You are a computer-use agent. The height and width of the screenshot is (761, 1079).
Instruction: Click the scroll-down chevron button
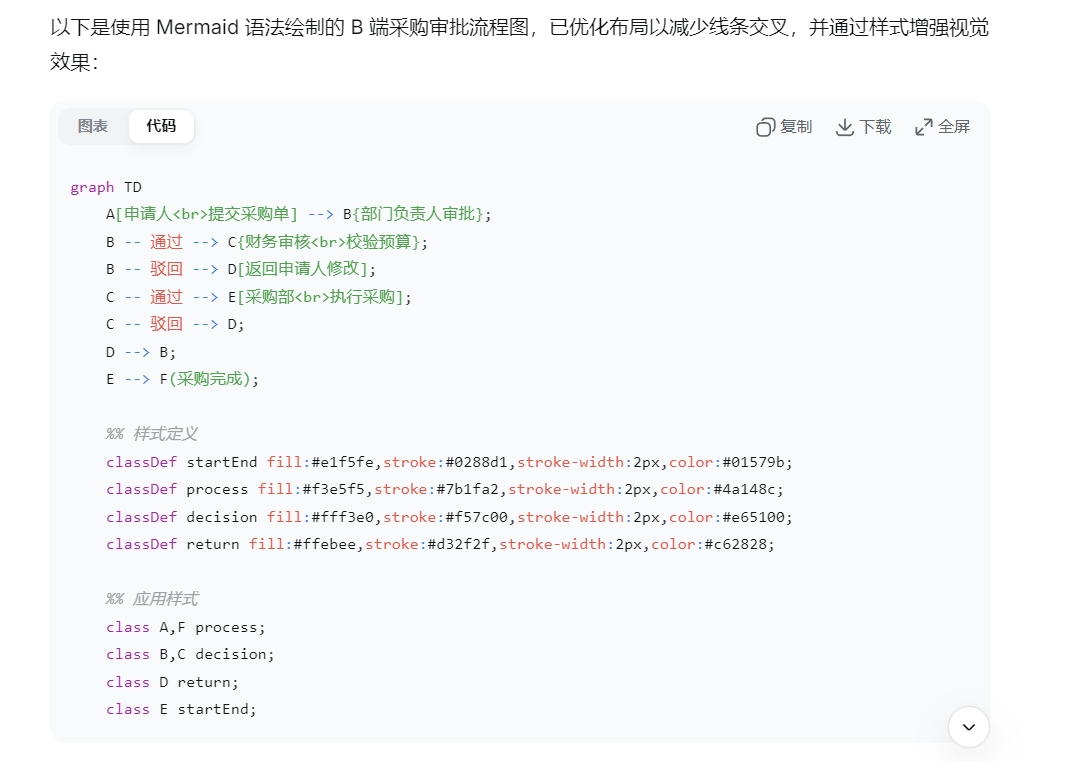[968, 727]
